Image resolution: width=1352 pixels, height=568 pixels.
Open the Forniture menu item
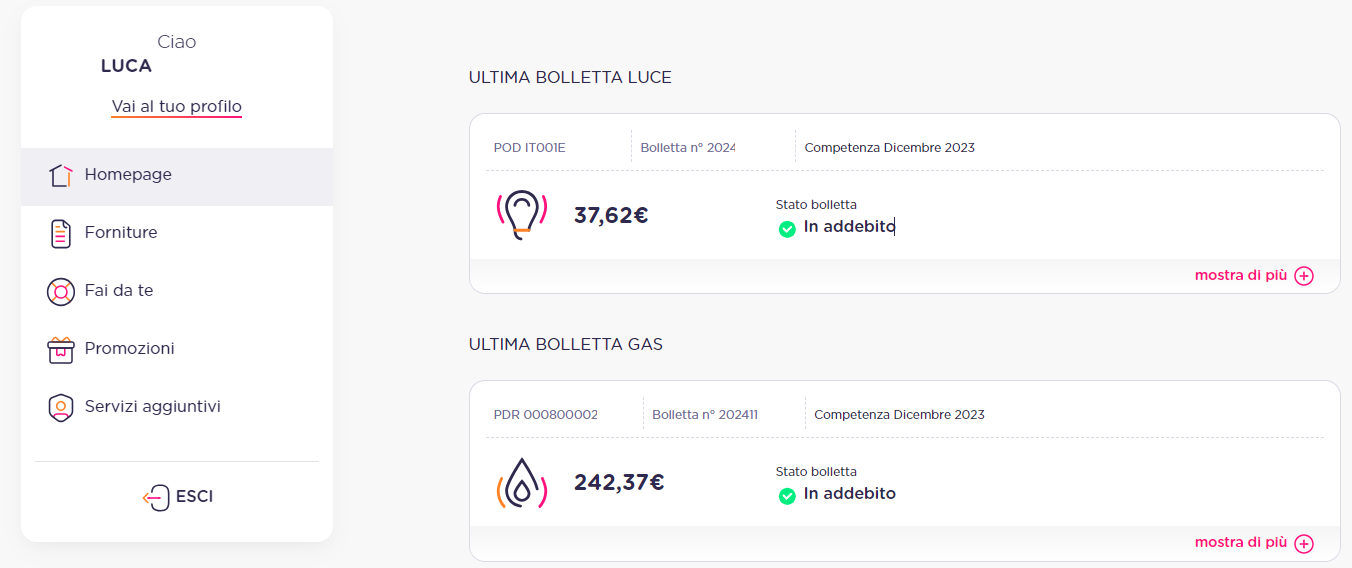(x=121, y=233)
